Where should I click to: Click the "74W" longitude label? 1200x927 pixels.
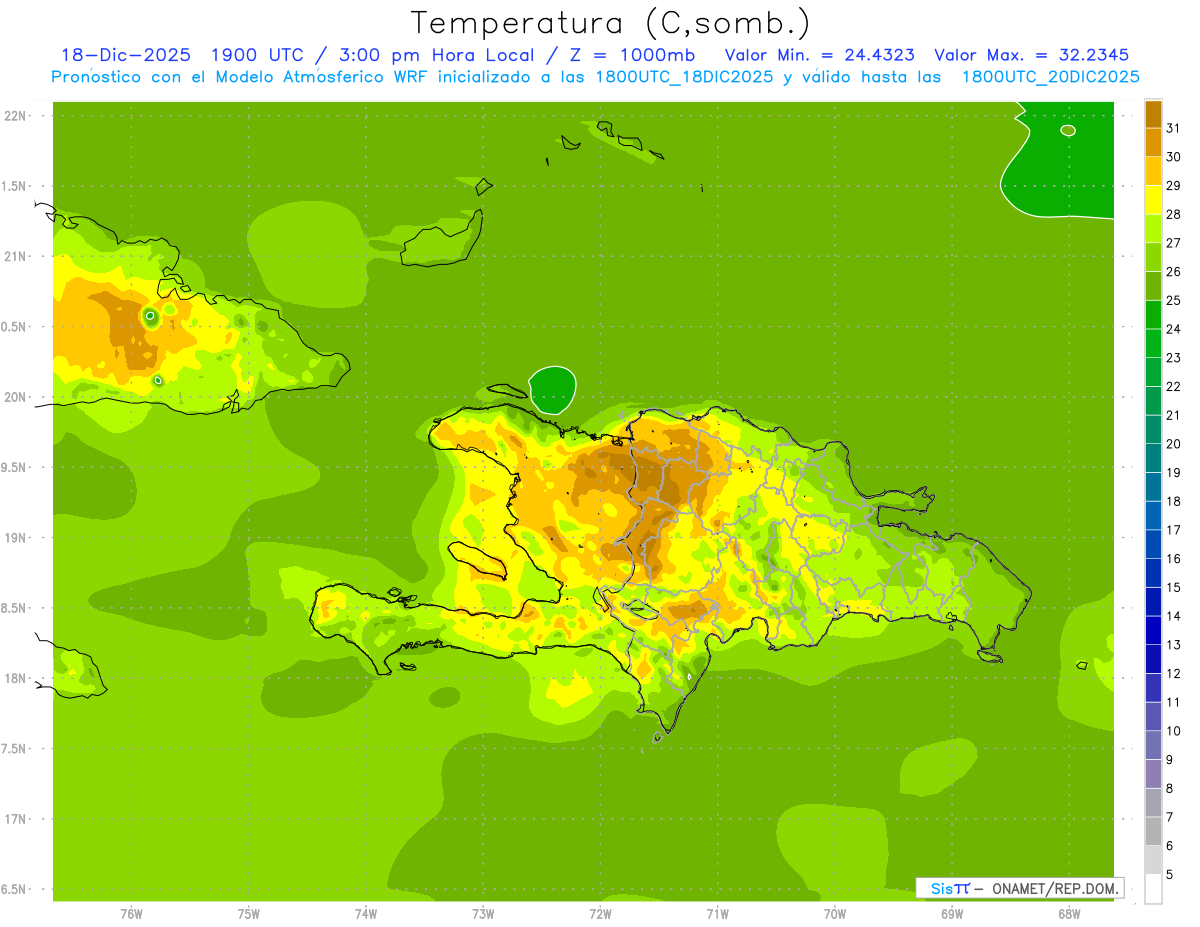[x=365, y=913]
